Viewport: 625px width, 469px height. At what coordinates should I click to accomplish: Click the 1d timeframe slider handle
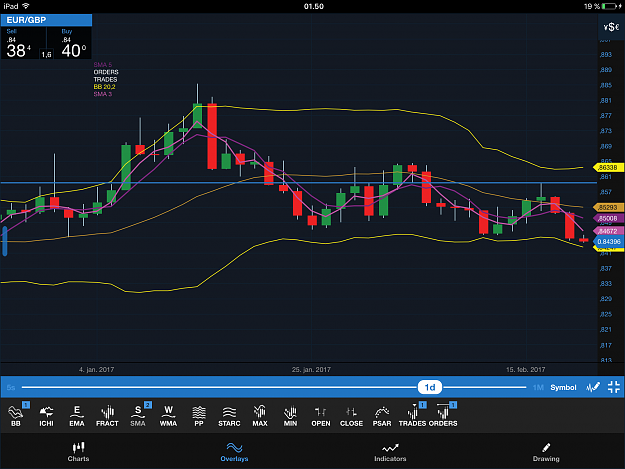[430, 387]
